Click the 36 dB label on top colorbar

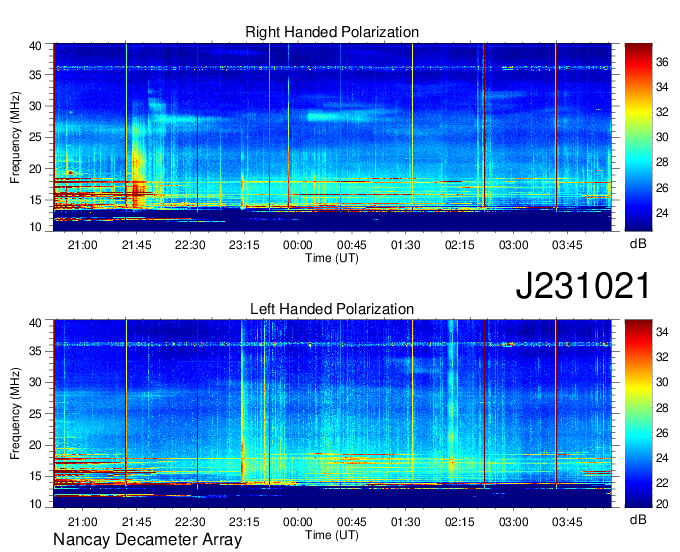tap(662, 62)
